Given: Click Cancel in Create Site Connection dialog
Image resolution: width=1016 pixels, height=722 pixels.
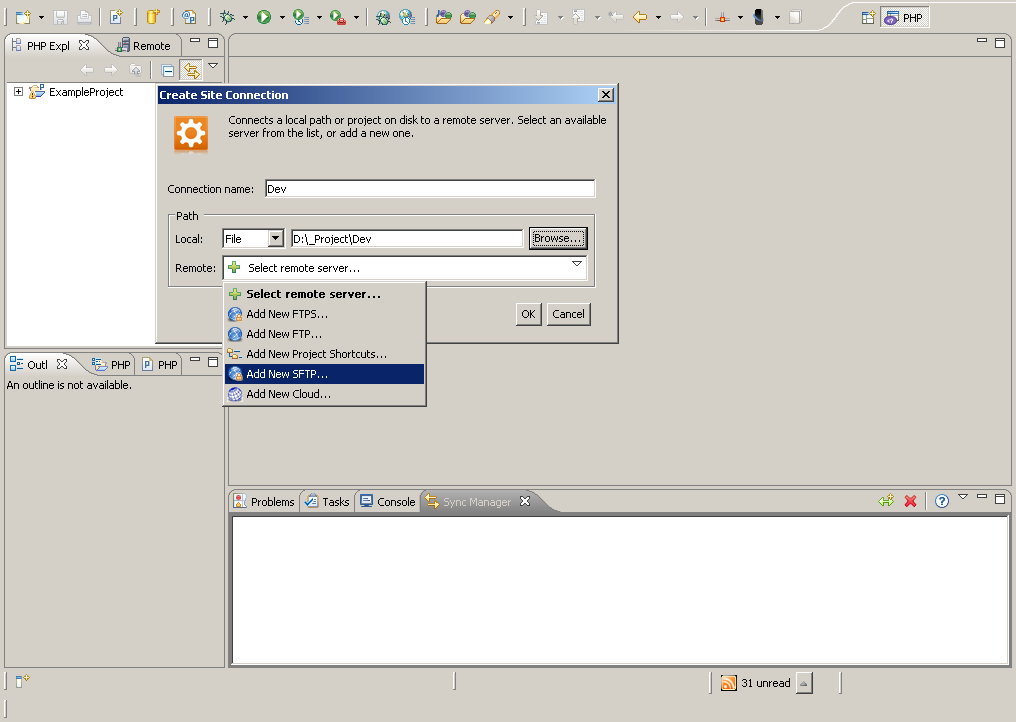Looking at the screenshot, I should tap(568, 314).
